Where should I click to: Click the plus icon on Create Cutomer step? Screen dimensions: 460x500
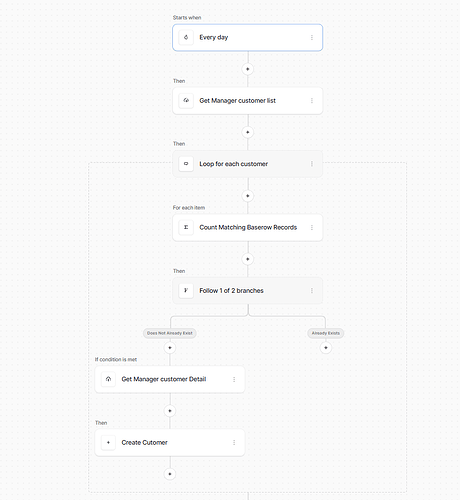click(108, 443)
